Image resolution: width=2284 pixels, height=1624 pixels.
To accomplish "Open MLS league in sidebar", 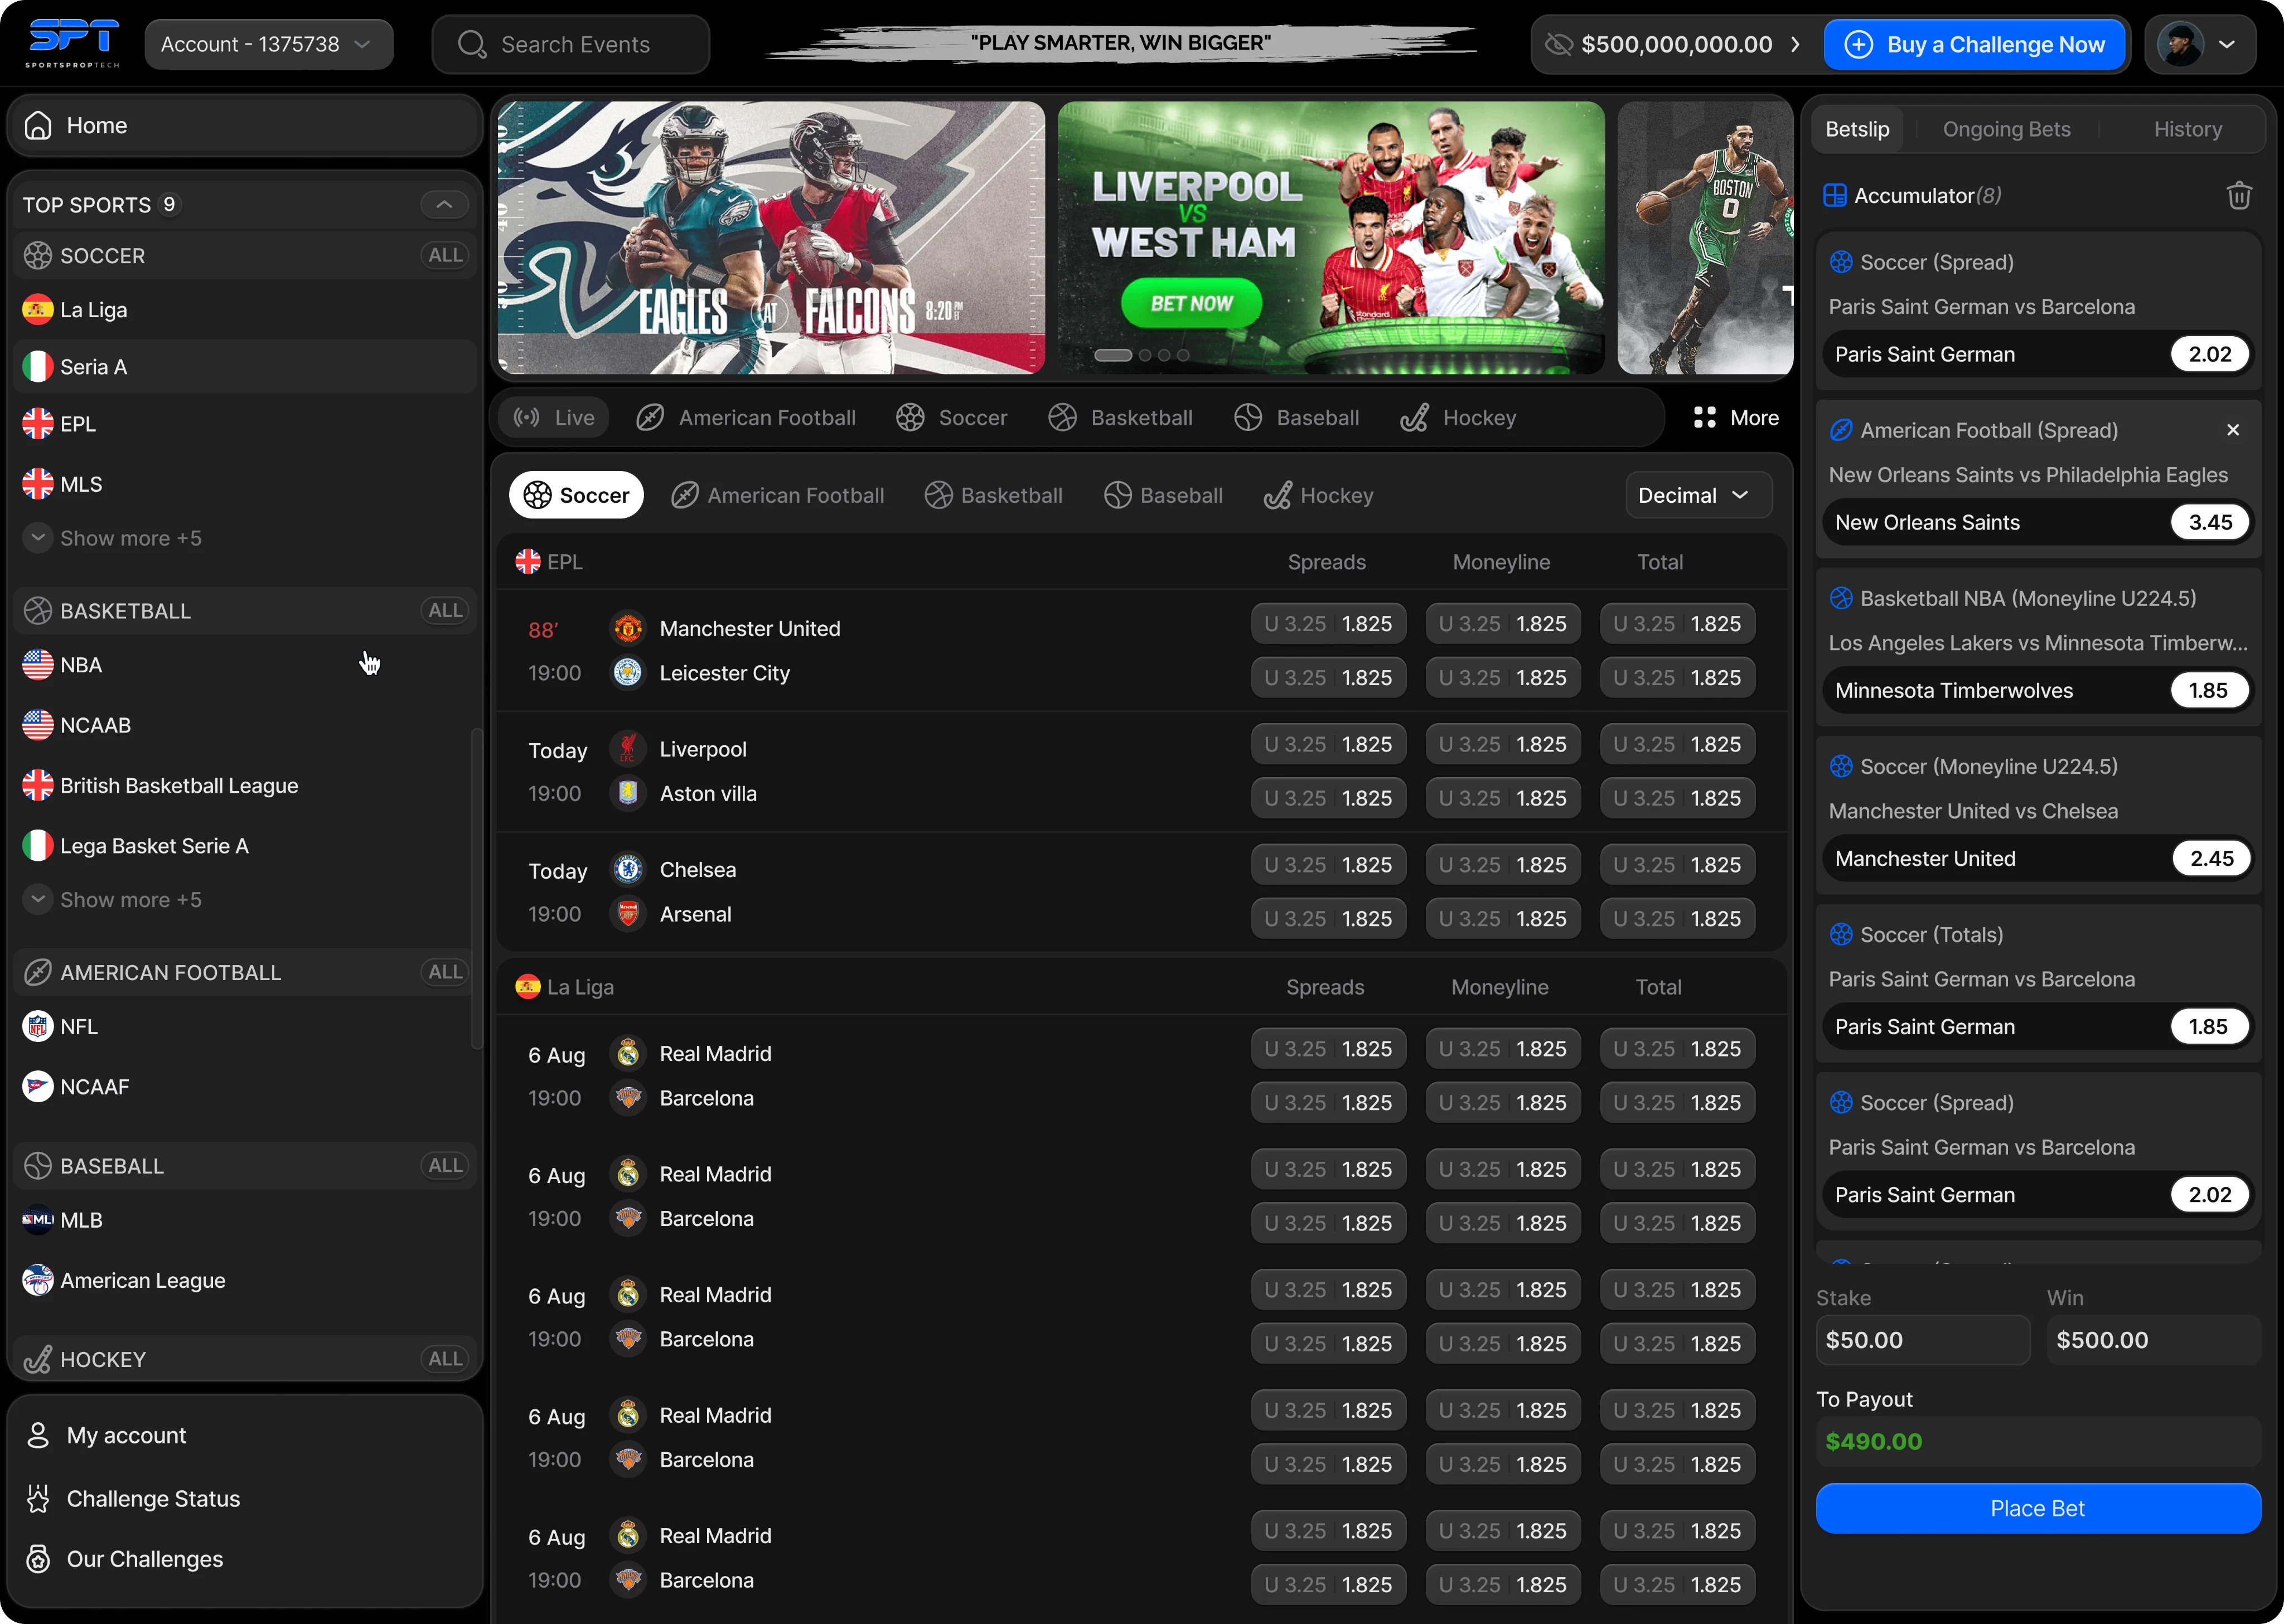I will click(245, 484).
